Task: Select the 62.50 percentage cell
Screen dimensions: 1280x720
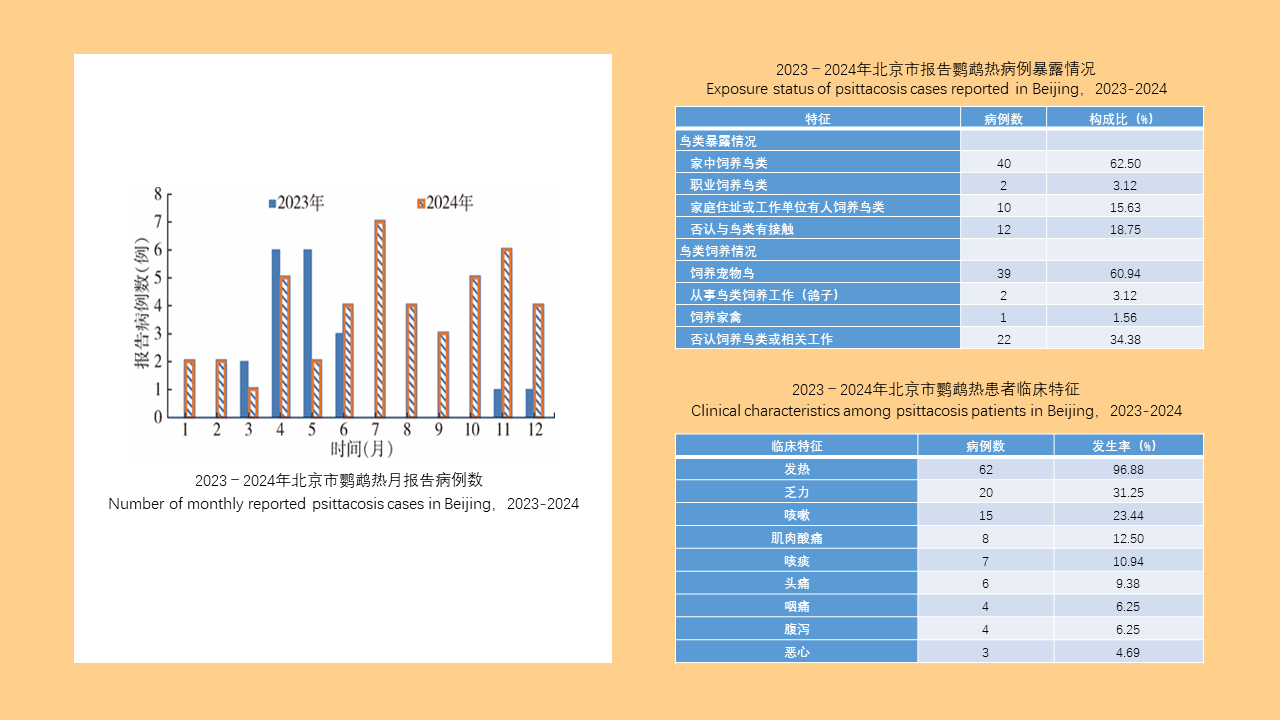Action: click(1125, 163)
